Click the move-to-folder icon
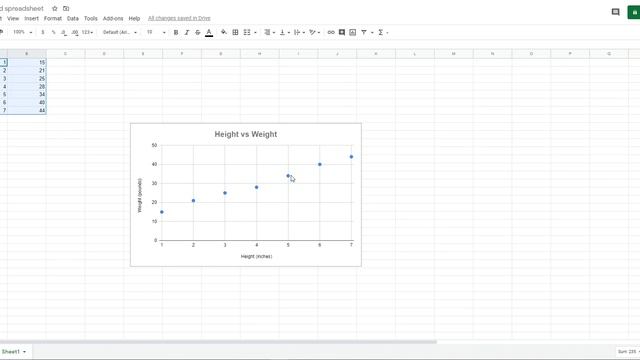The height and width of the screenshot is (360, 640). [66, 9]
